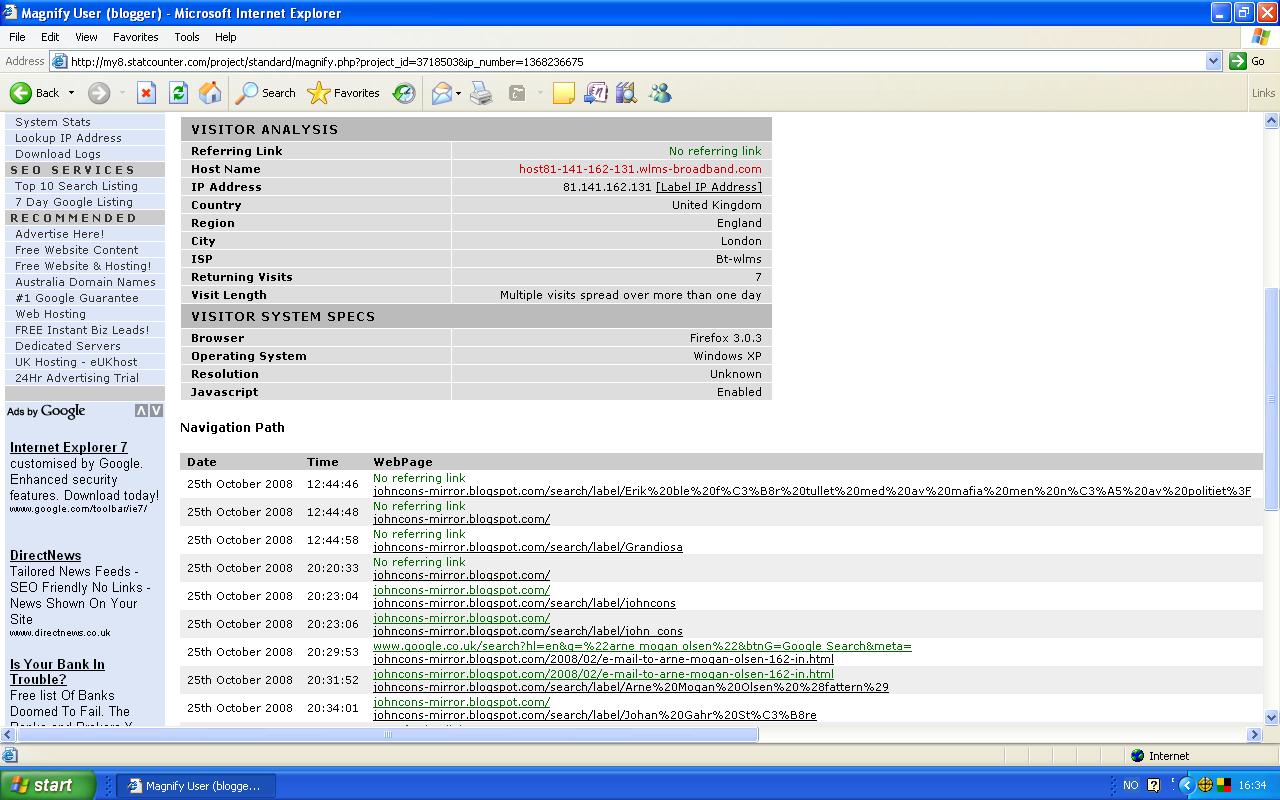
Task: Open Australia Domain Names link
Action: tap(85, 282)
